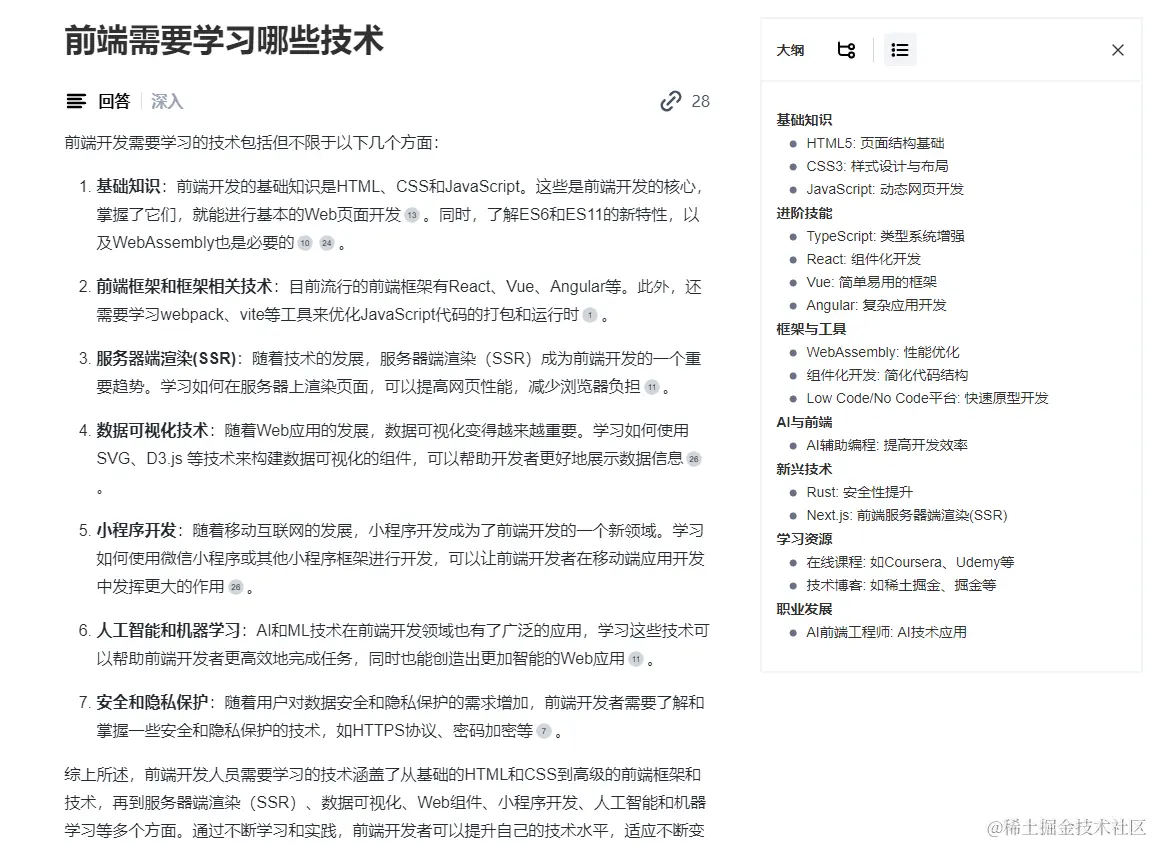
Task: Switch to the 深入 tab
Action: coord(167,101)
